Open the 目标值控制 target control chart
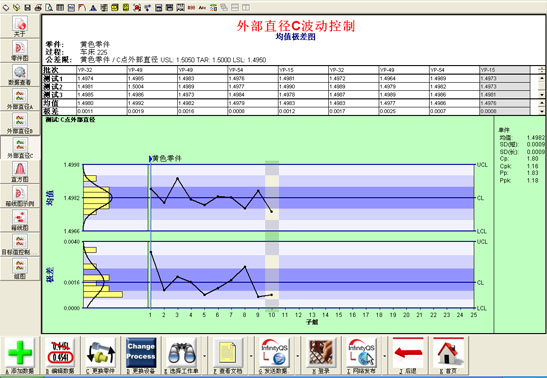The height and width of the screenshot is (378, 547). pyautogui.click(x=20, y=244)
